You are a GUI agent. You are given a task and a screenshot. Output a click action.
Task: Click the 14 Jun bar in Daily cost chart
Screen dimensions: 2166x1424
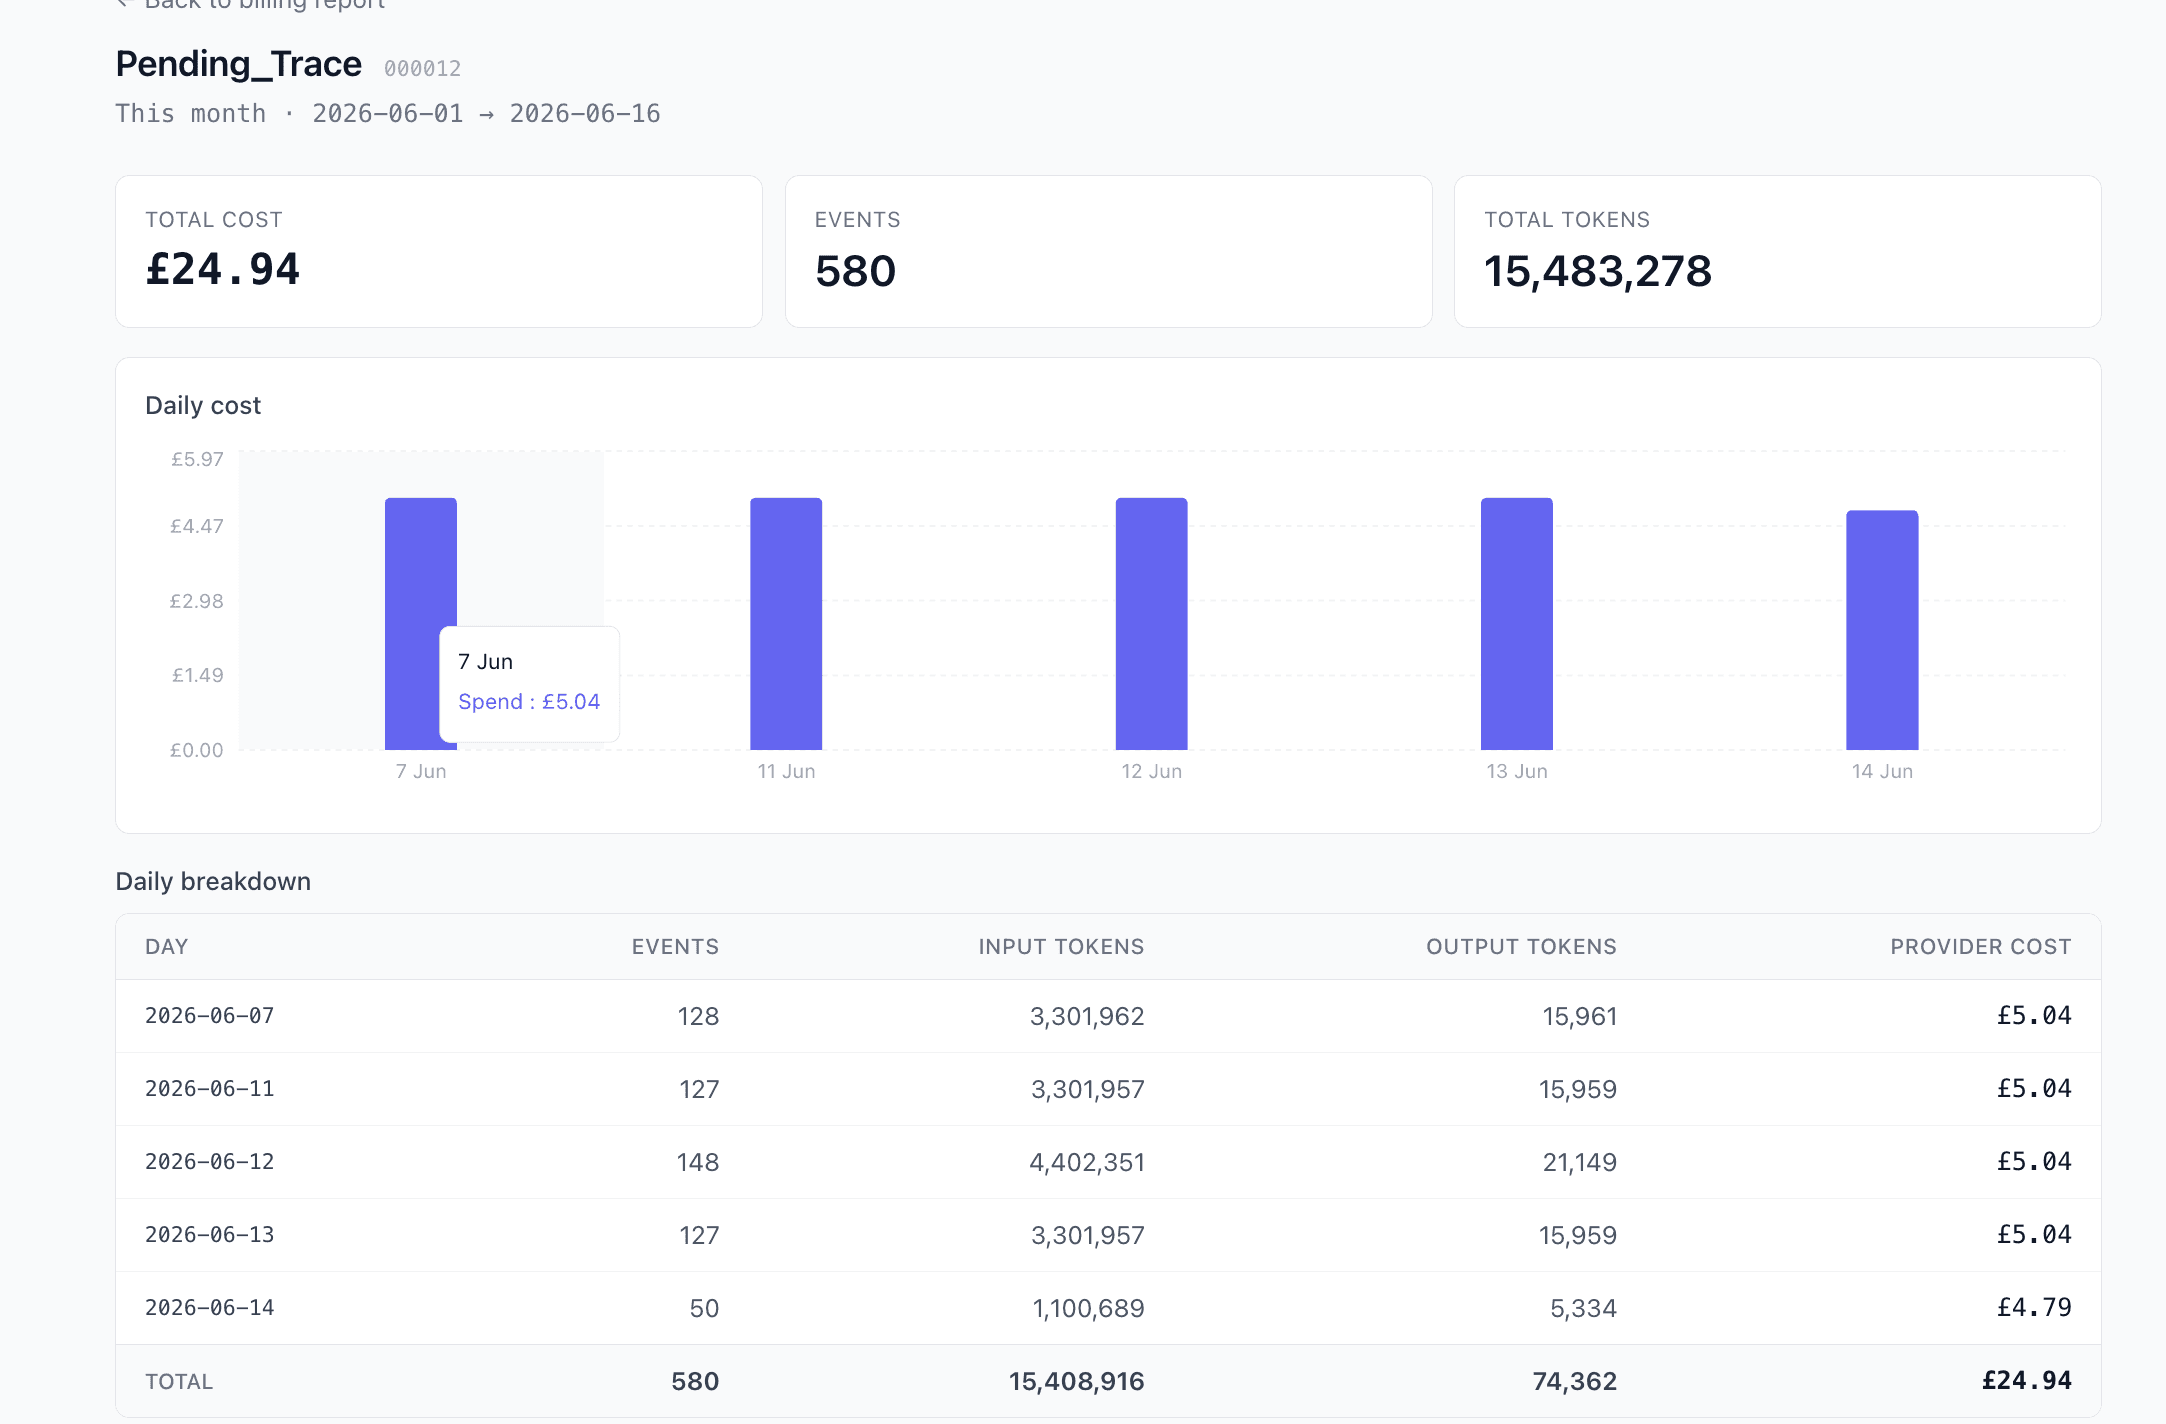(1882, 630)
